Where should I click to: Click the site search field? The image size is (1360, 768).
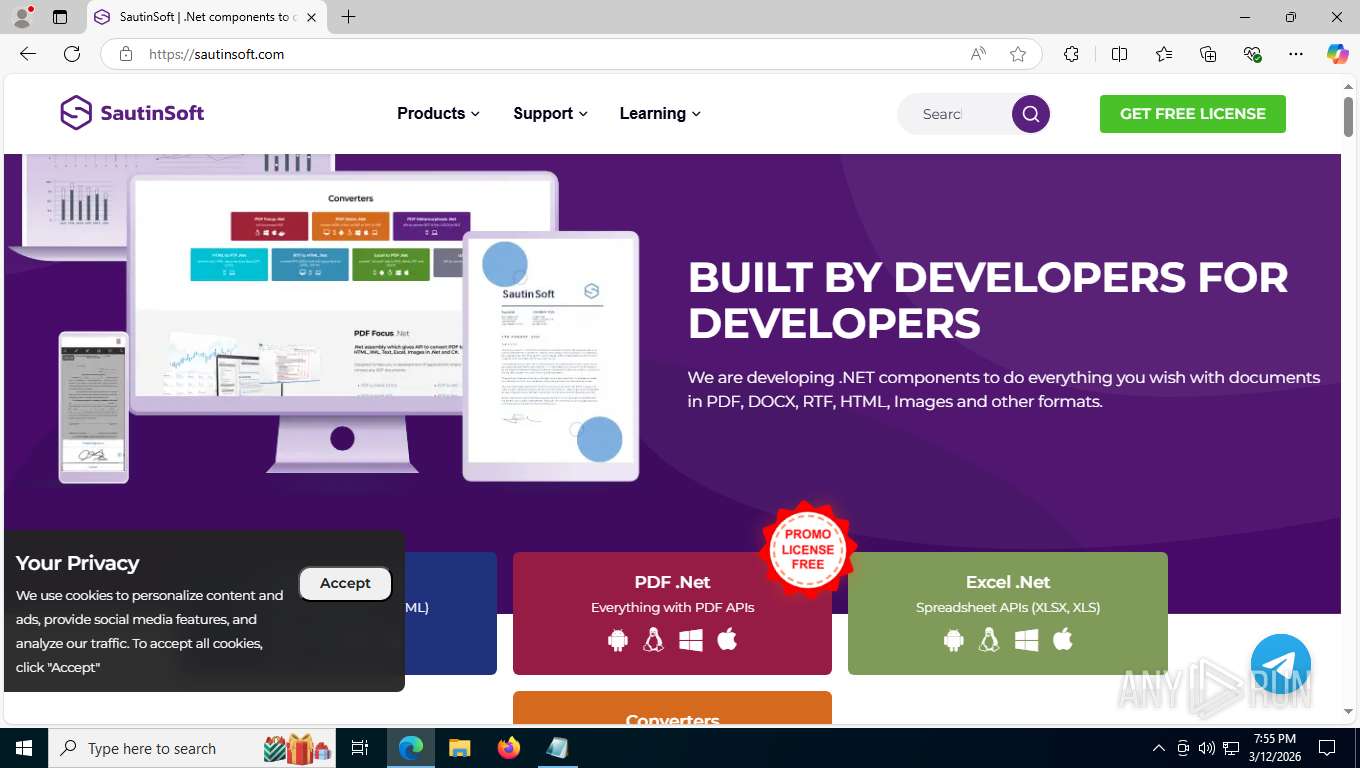tap(955, 114)
